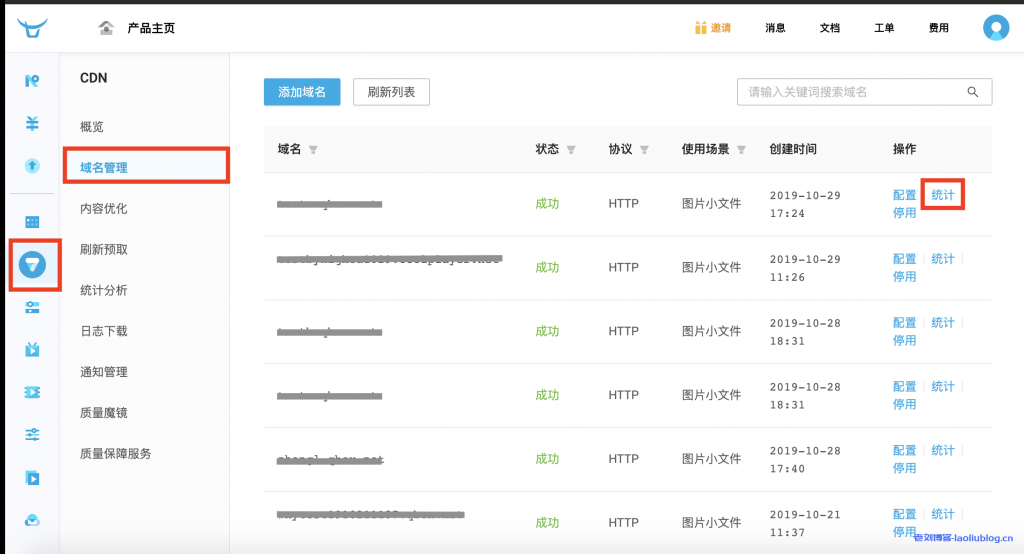1024x554 pixels.
Task: Click the sliders settings icon in sidebar
Action: [32, 434]
